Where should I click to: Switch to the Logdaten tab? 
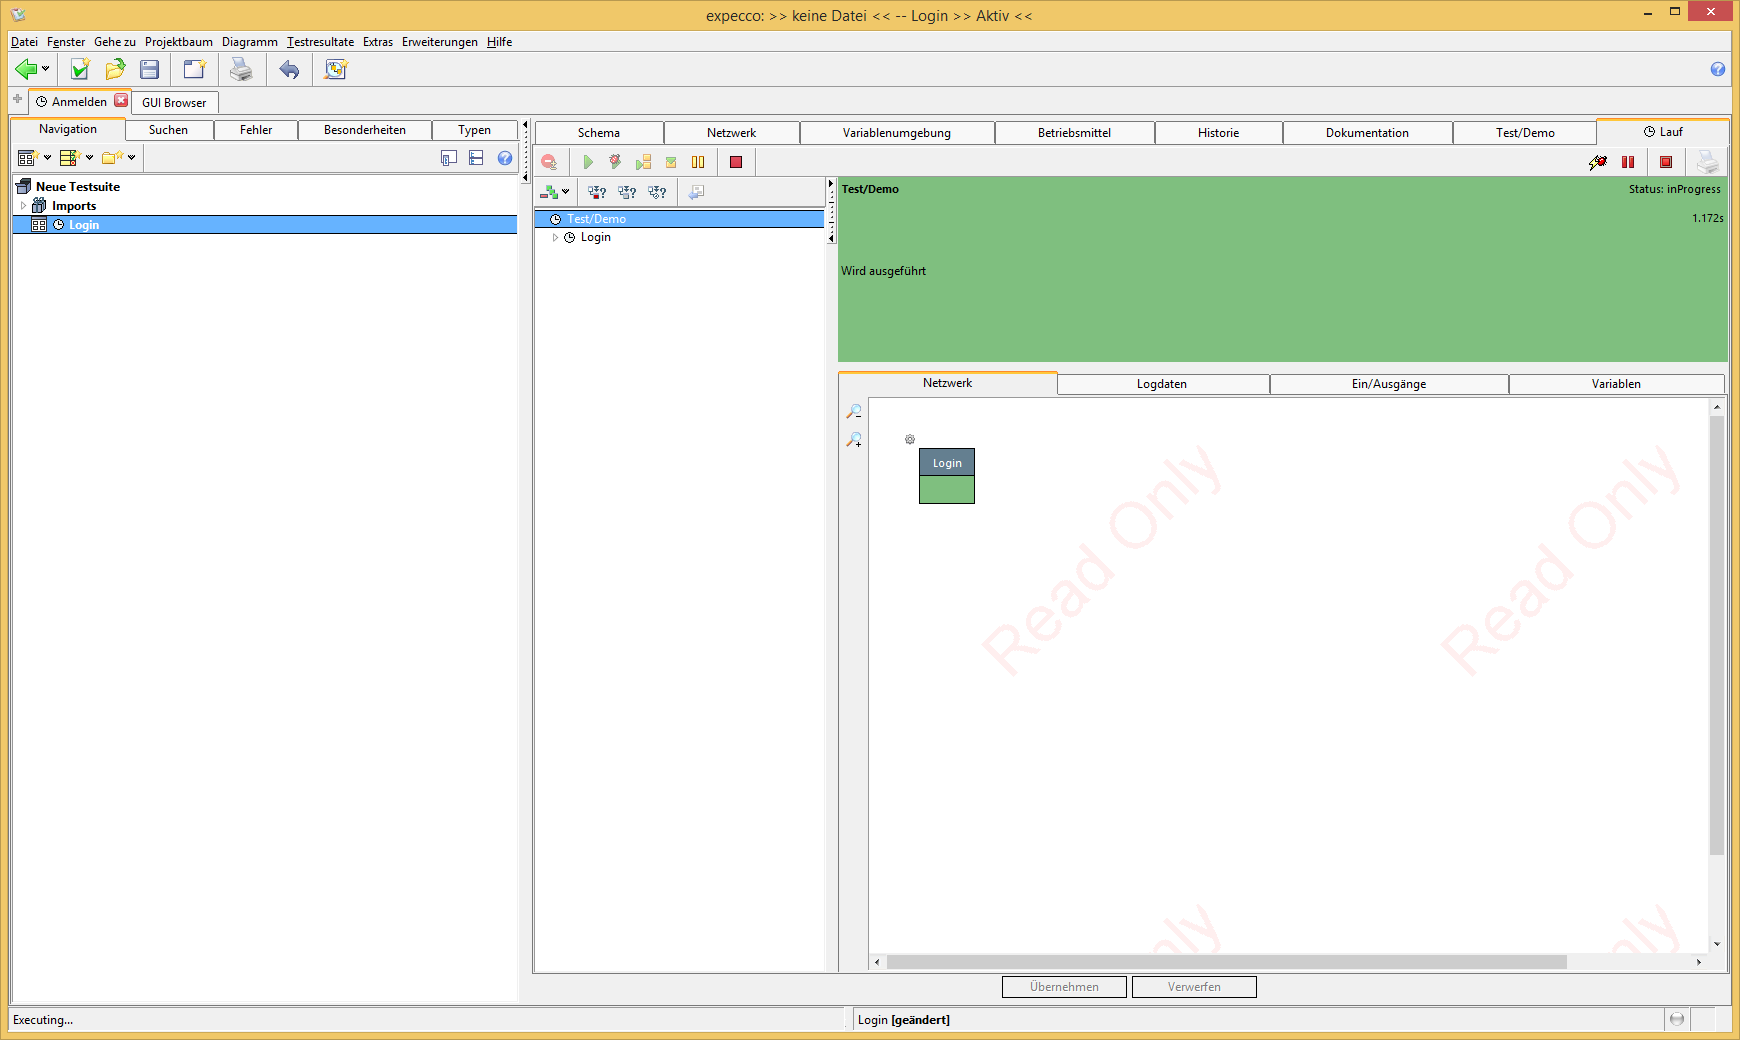tap(1162, 384)
